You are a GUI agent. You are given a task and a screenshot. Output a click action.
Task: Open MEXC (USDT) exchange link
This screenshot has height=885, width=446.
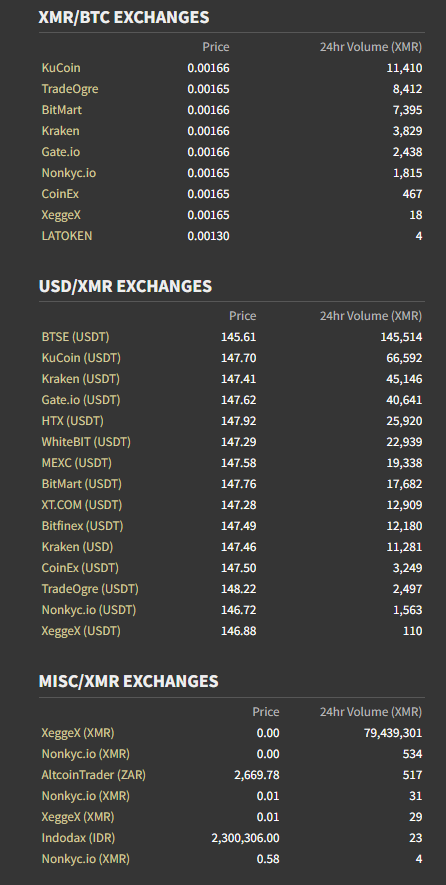(76, 463)
